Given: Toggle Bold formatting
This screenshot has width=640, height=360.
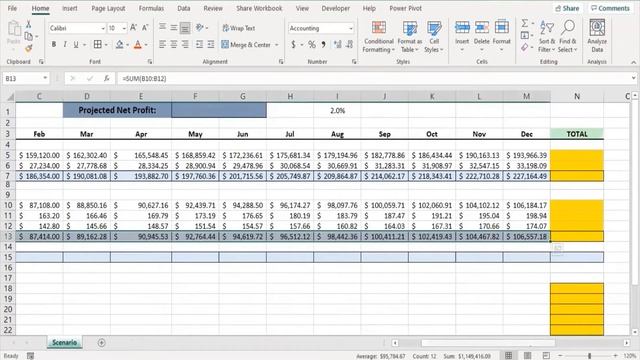Looking at the screenshot, I should coord(53,44).
